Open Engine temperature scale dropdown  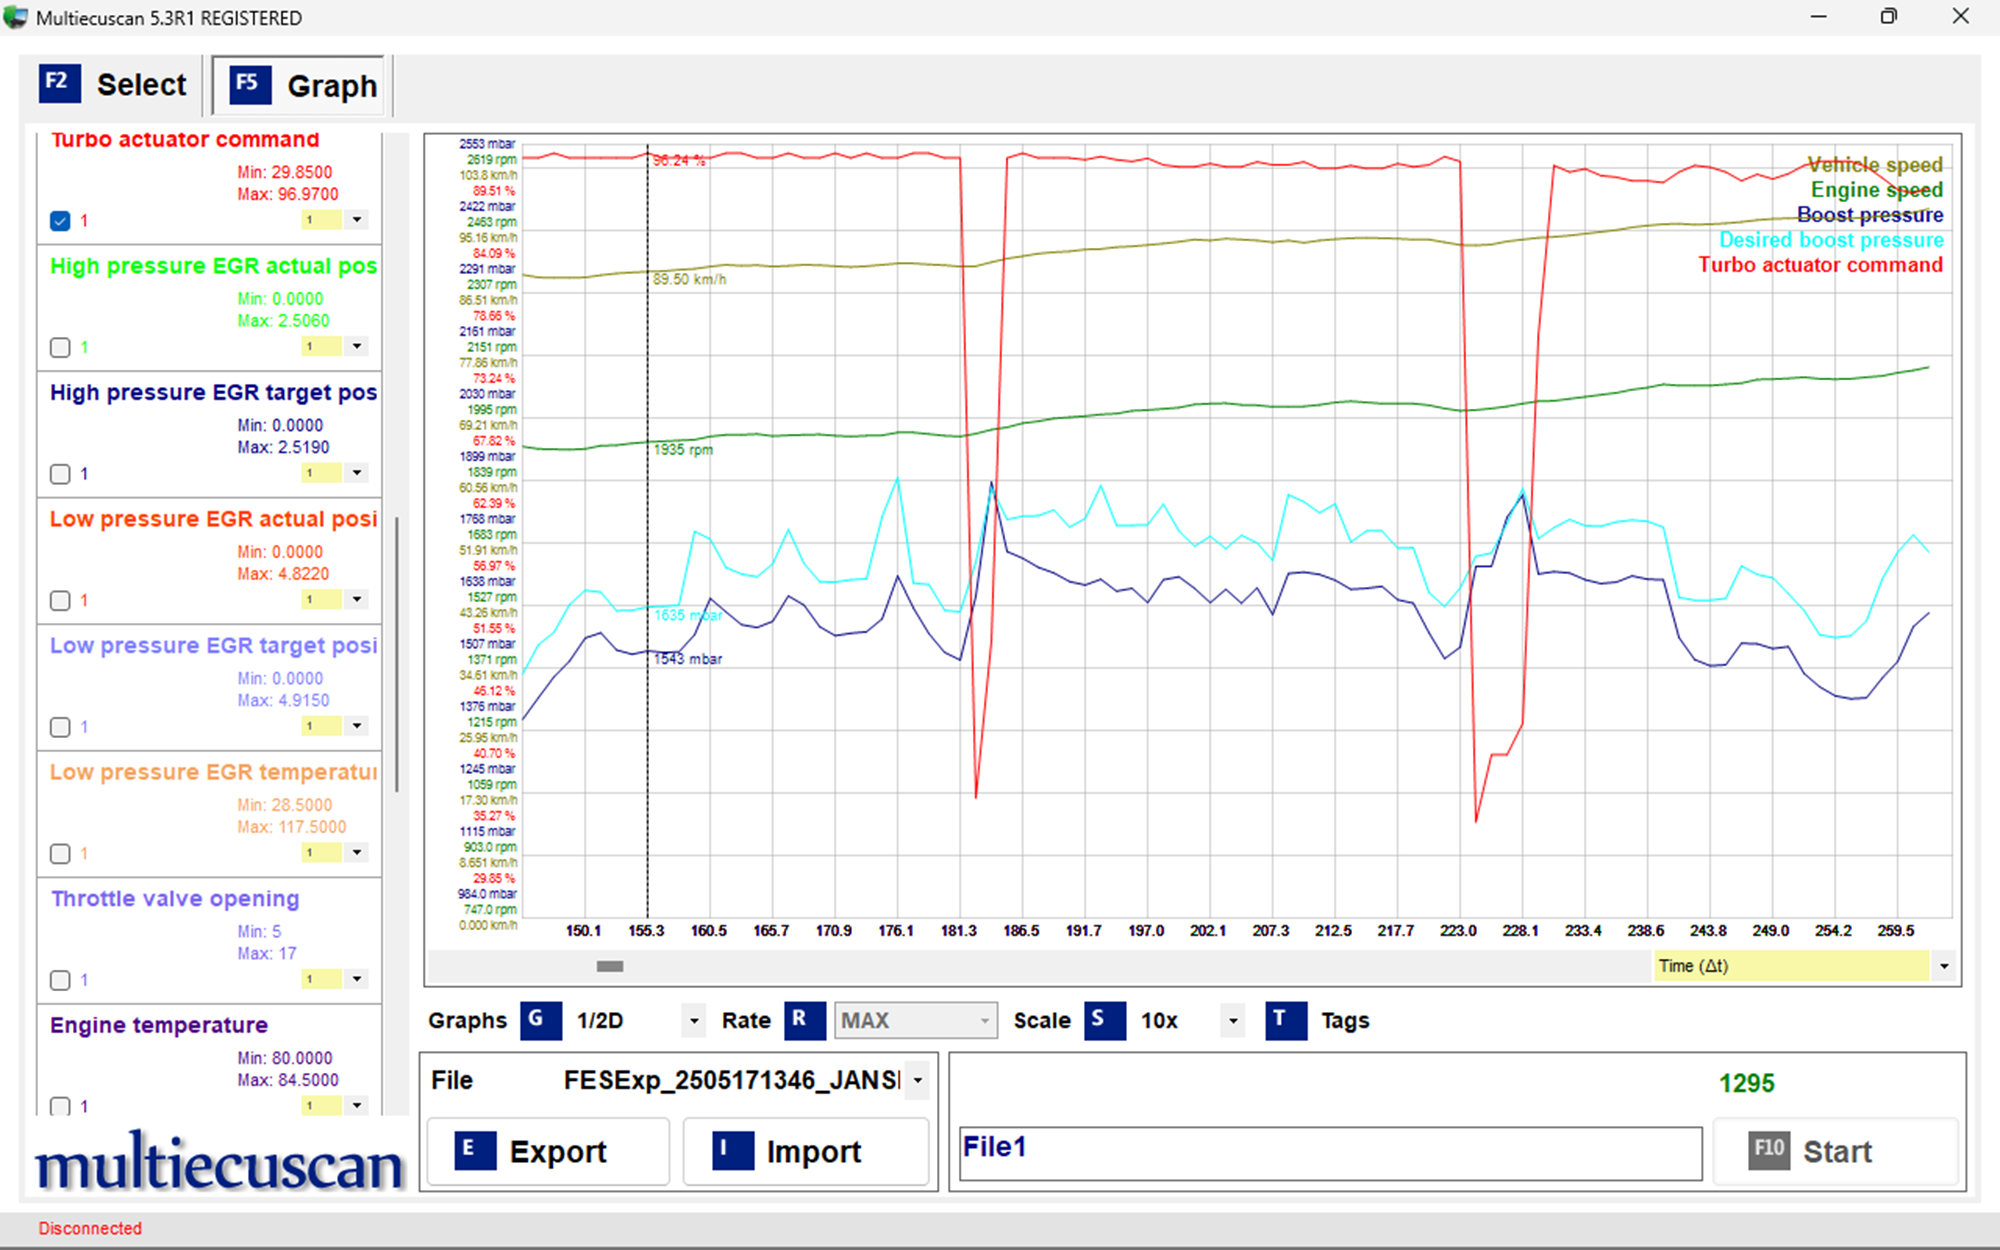coord(357,1105)
